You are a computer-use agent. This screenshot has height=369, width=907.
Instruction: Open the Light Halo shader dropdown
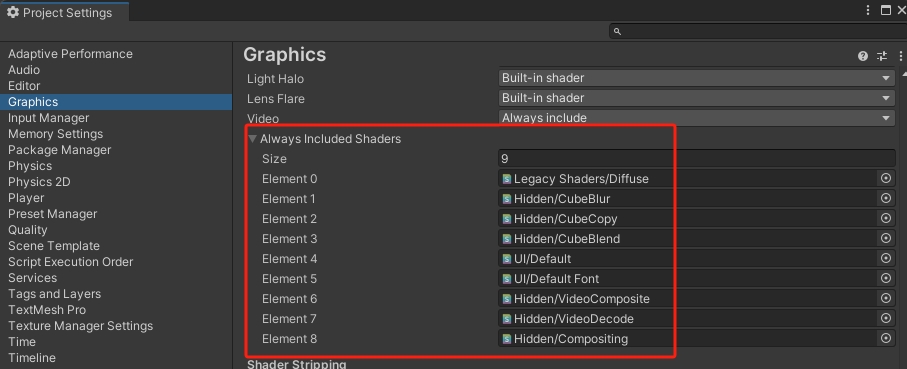coord(696,78)
